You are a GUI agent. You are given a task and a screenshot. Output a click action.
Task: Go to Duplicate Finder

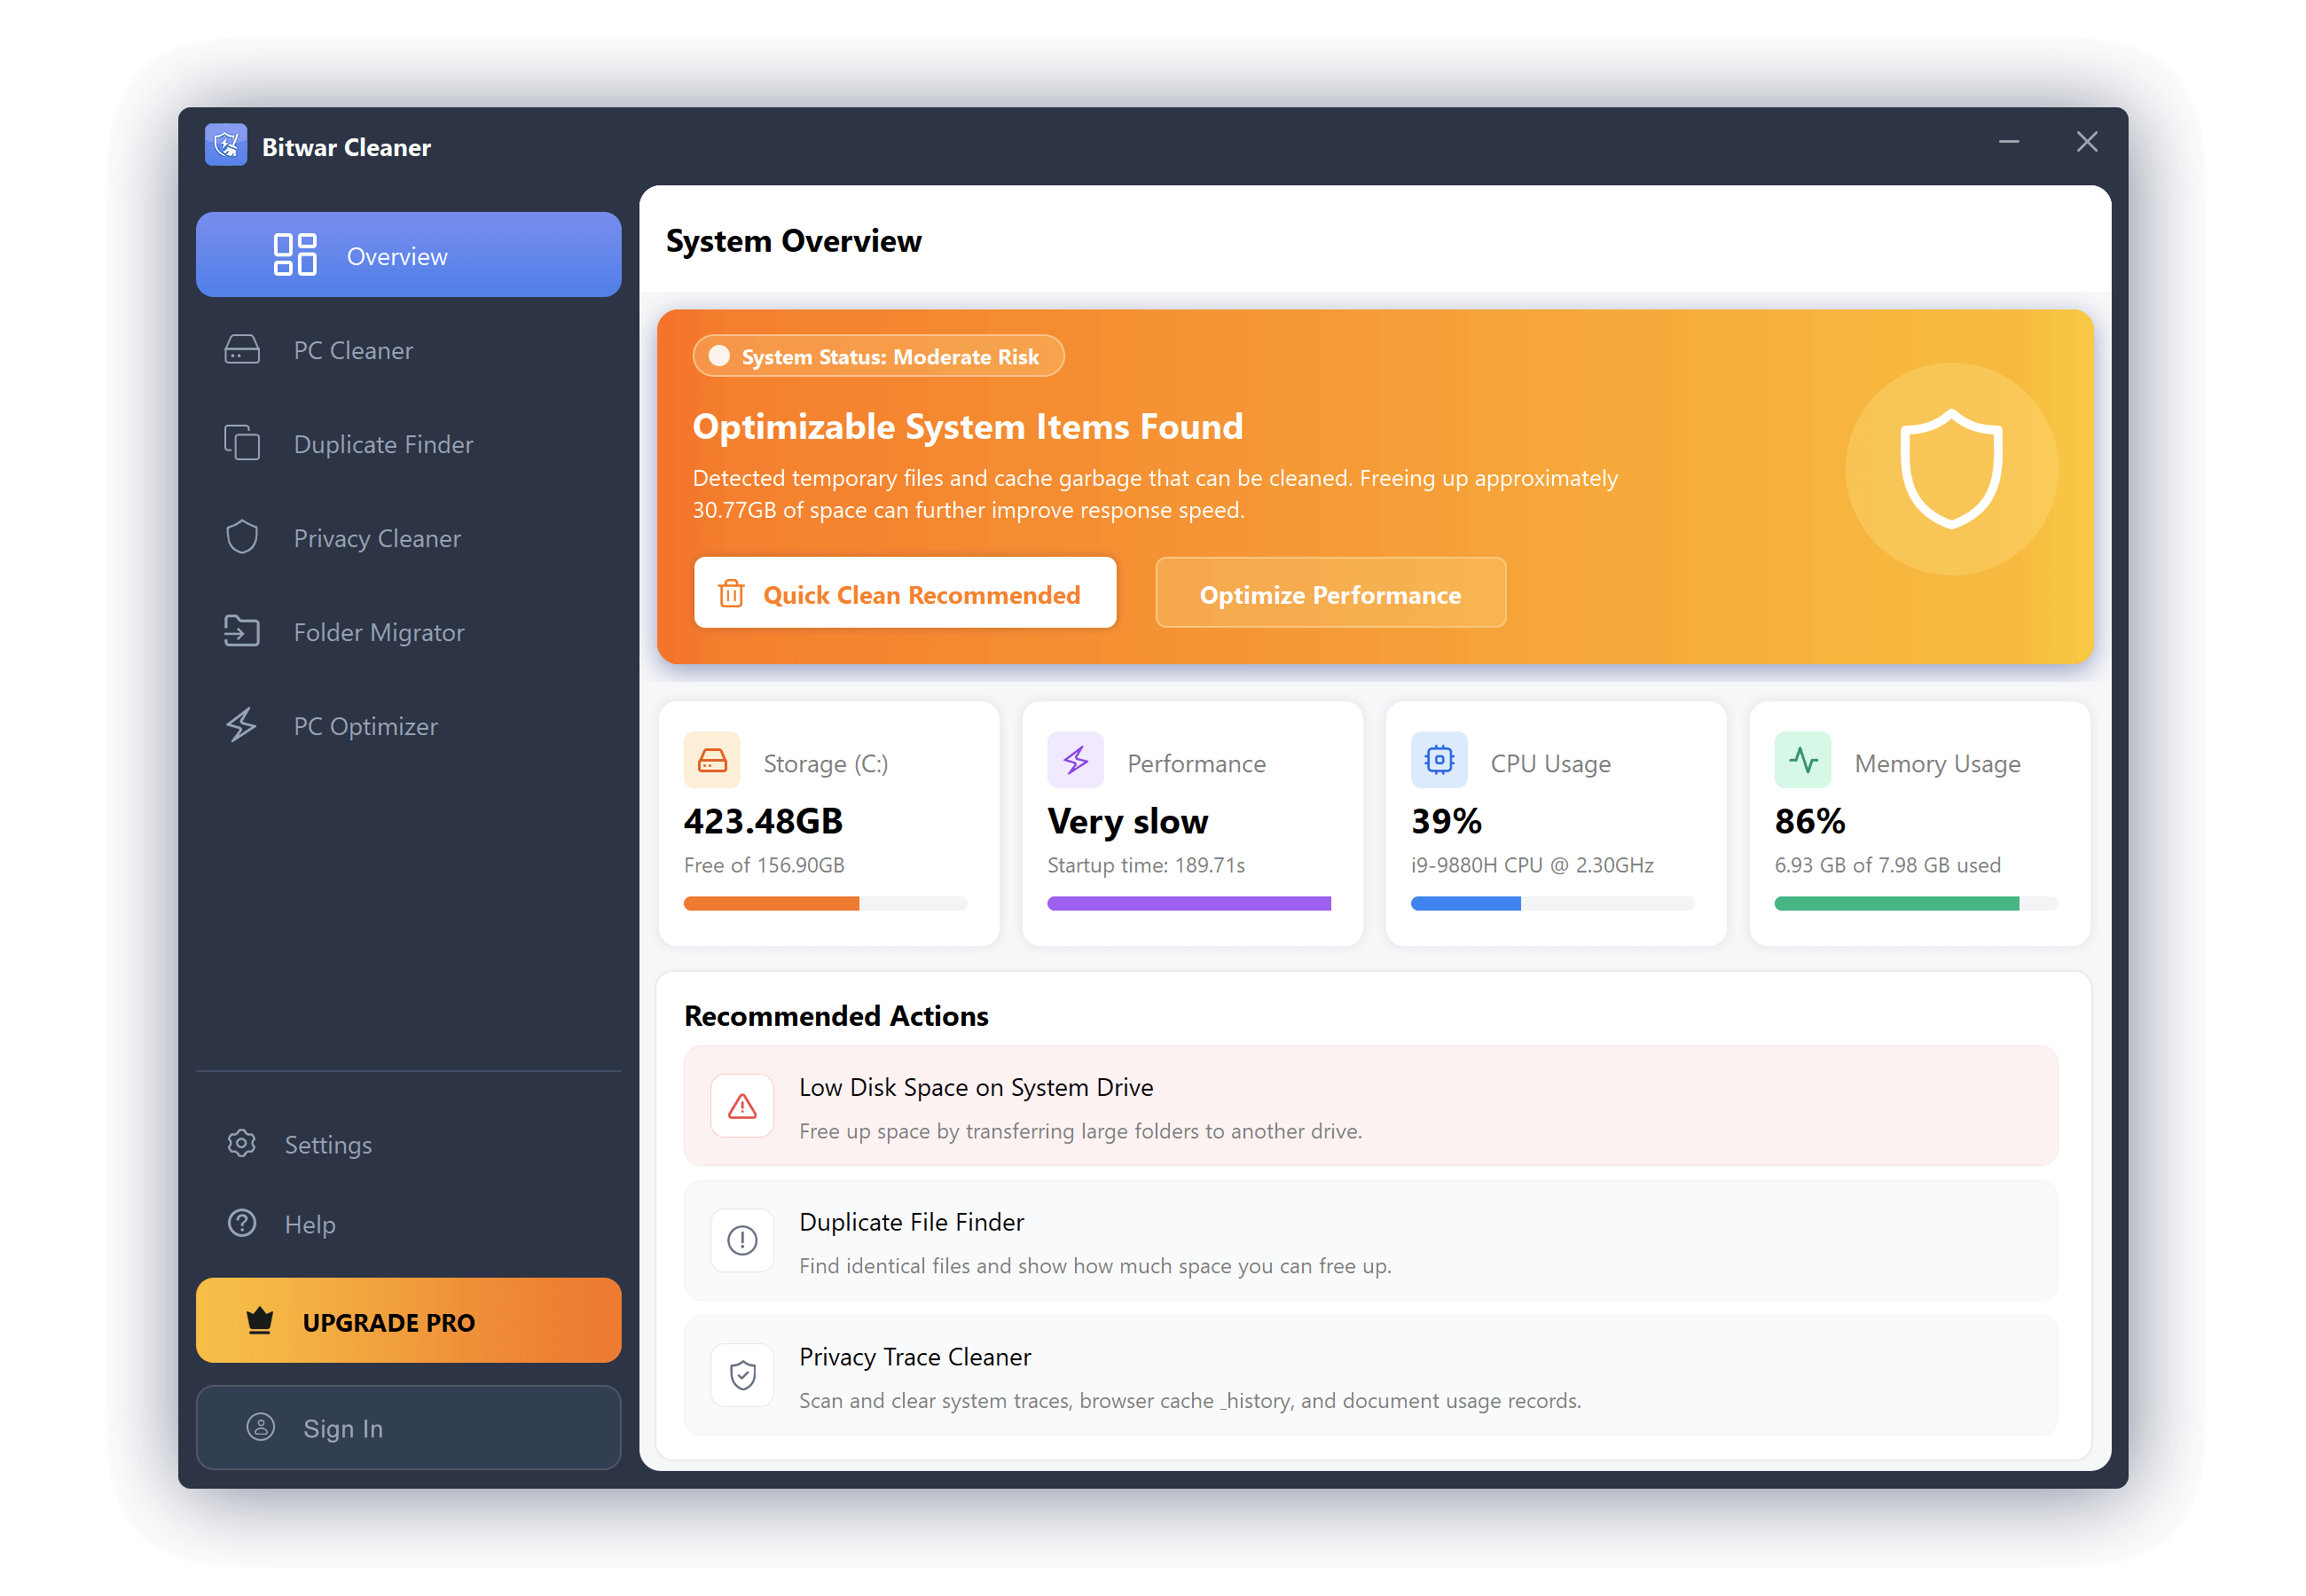409,443
